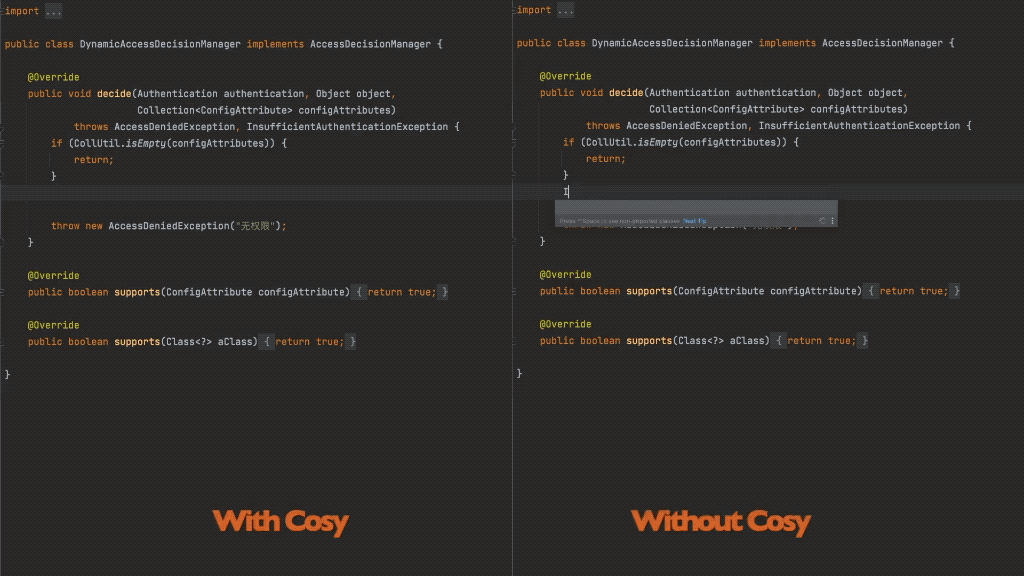
Task: Expand folded import block in left editor
Action: tap(54, 11)
